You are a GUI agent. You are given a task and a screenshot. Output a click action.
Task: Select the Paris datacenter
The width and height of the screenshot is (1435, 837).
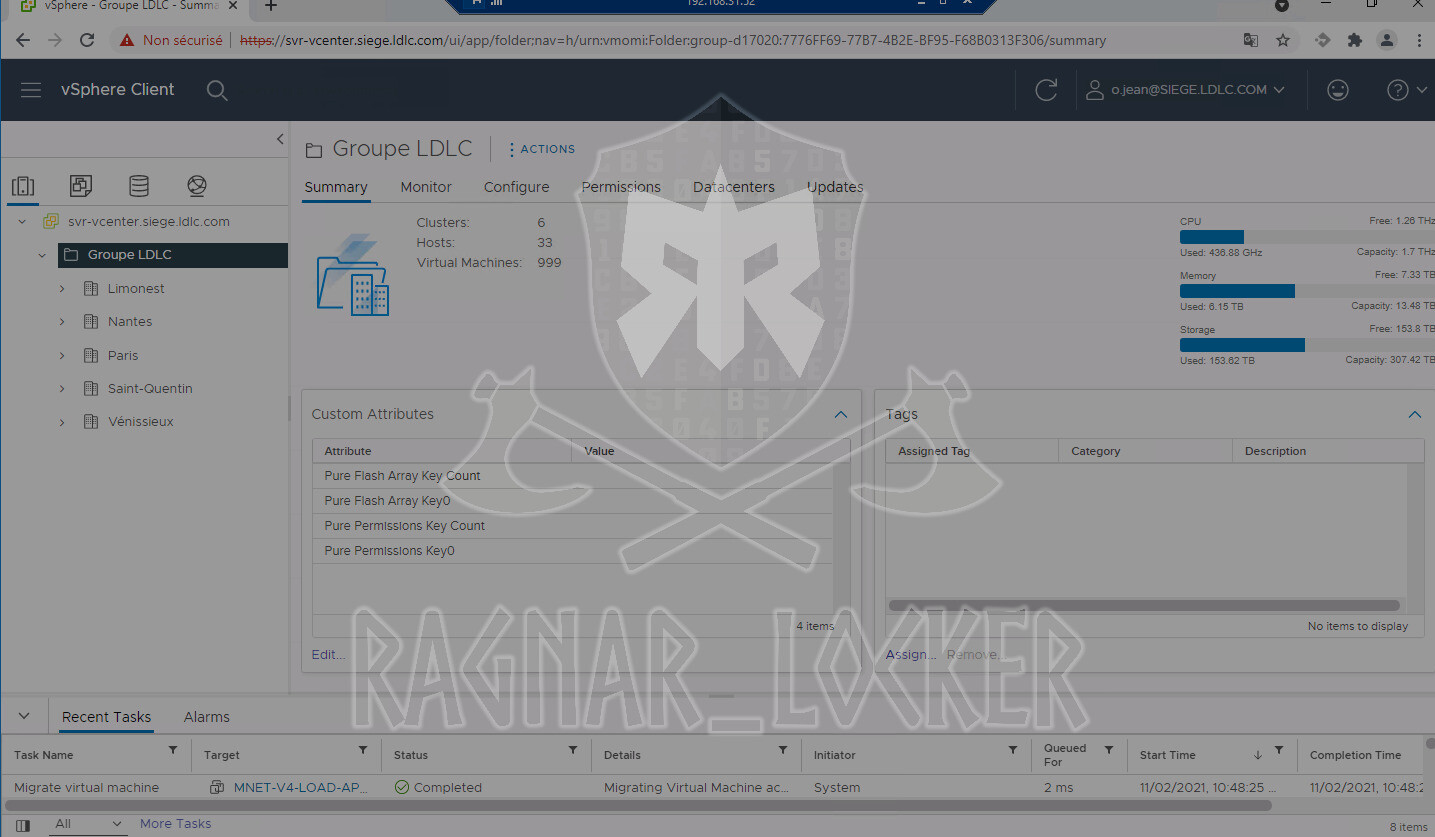point(123,356)
